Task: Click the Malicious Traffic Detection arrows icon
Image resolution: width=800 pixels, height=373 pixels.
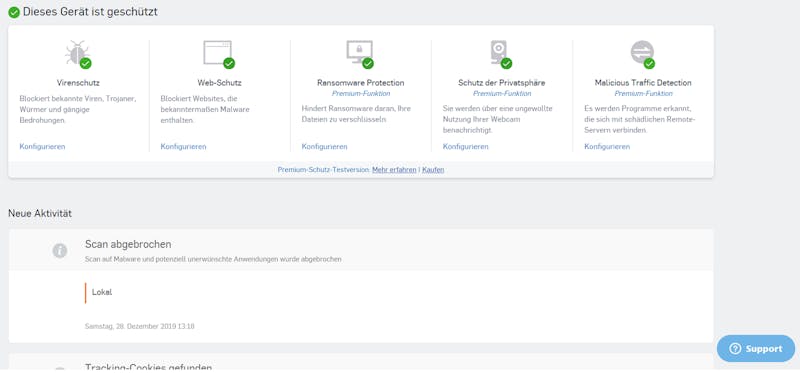Action: point(642,53)
